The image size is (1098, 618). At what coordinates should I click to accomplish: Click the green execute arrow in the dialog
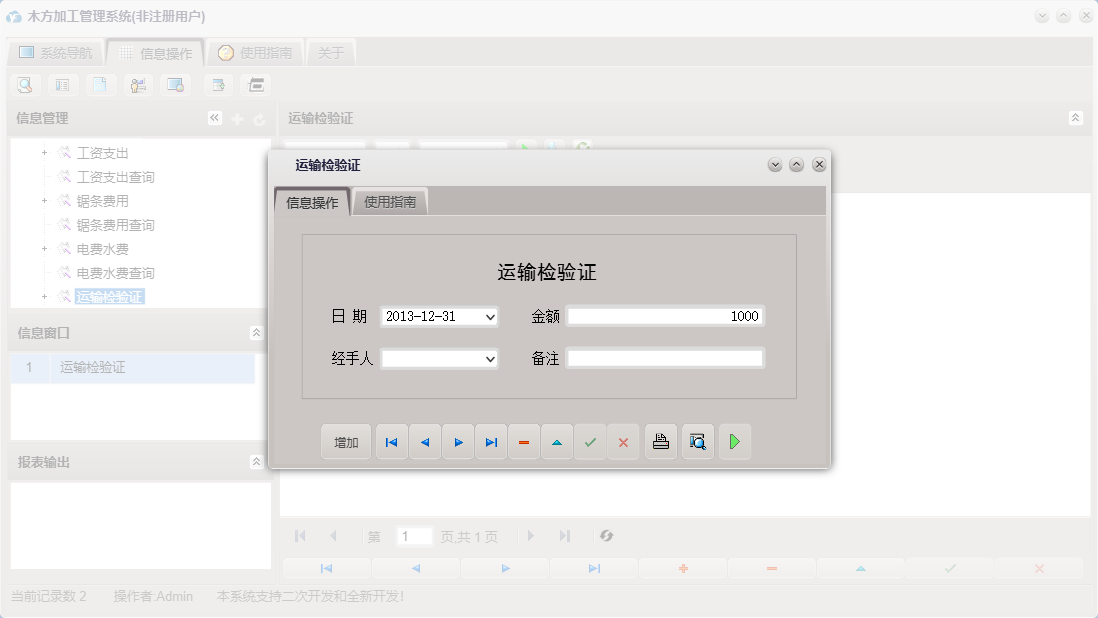point(735,441)
